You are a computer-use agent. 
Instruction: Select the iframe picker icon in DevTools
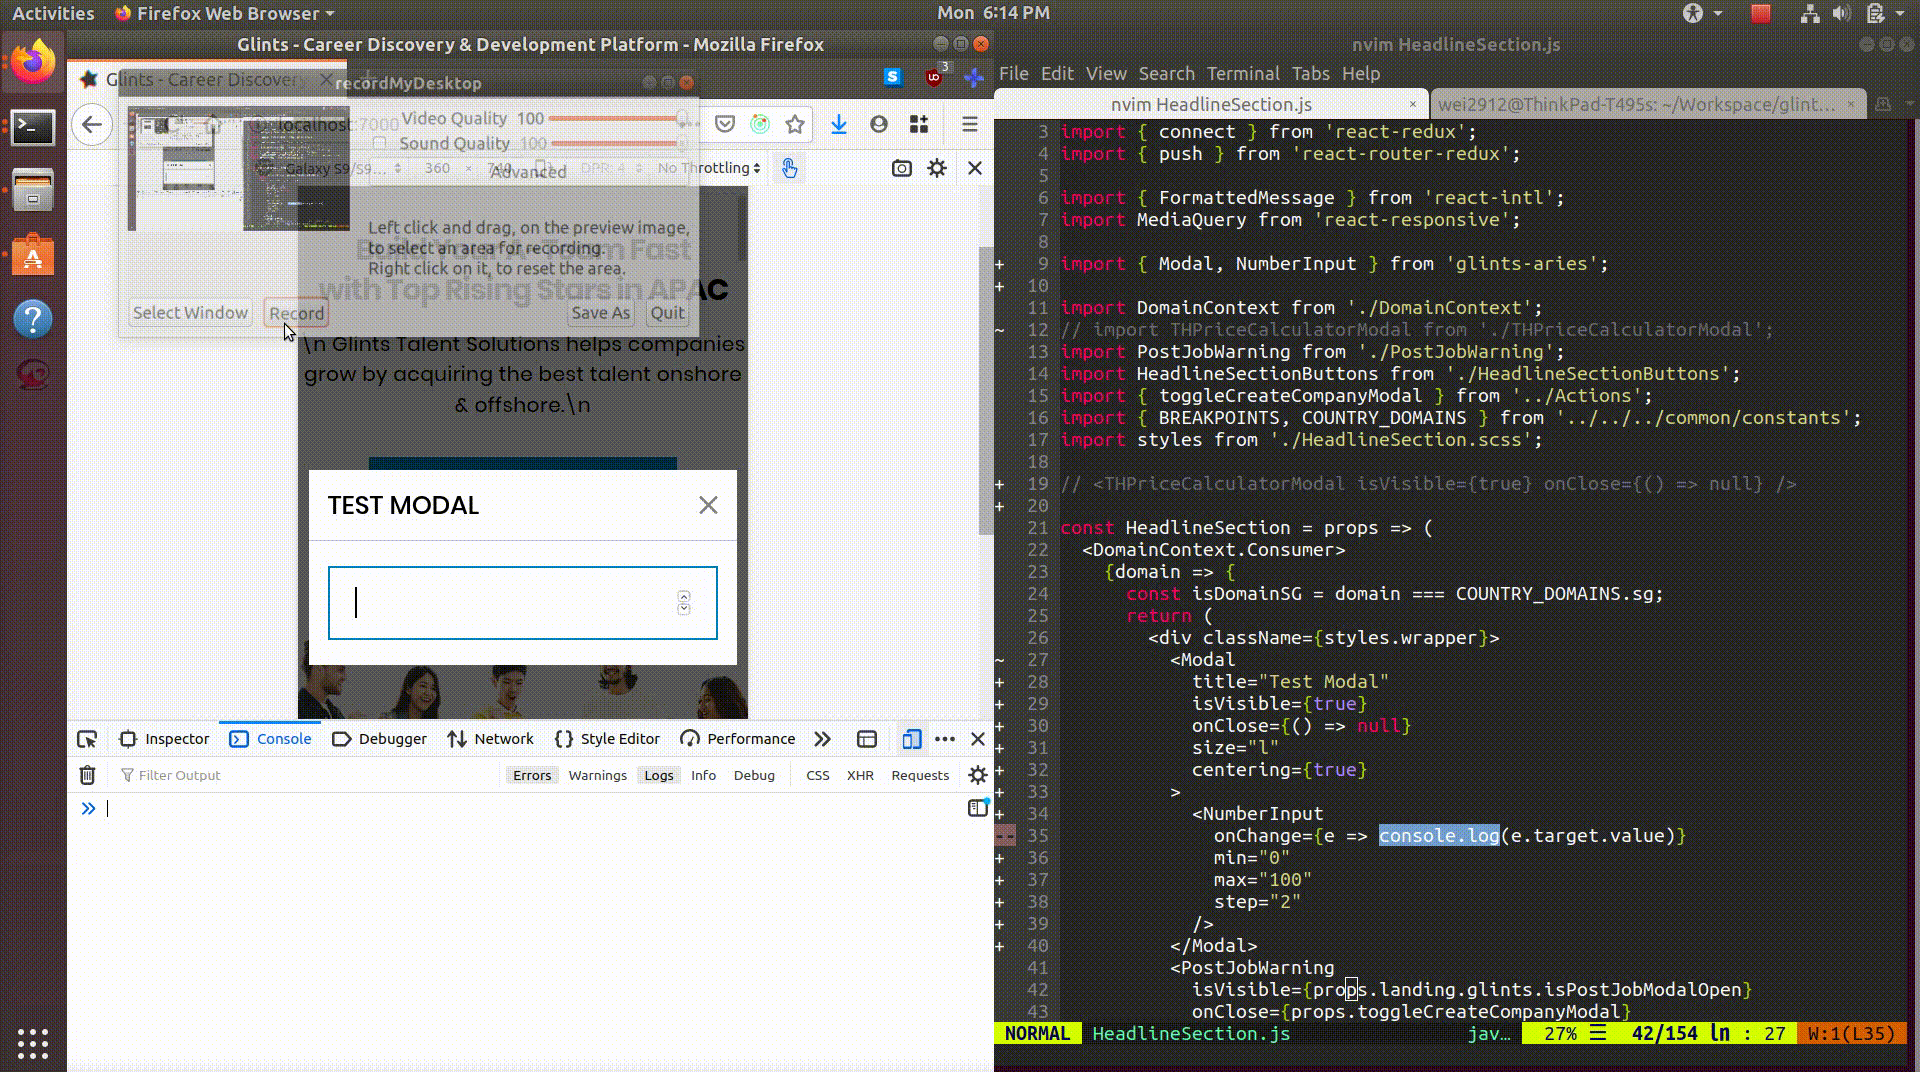tap(867, 739)
